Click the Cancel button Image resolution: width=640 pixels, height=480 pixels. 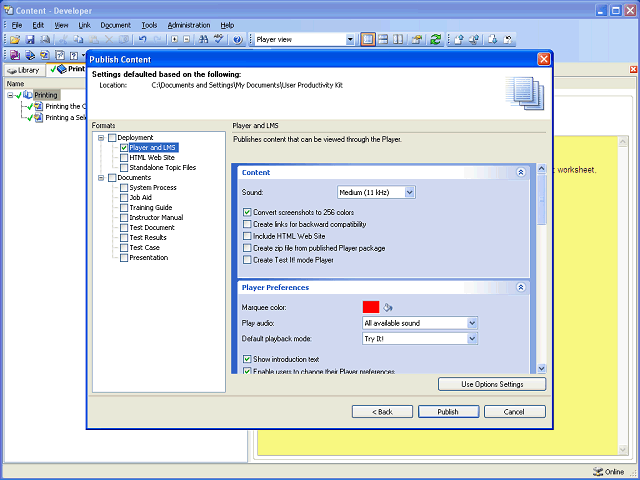pyautogui.click(x=514, y=411)
